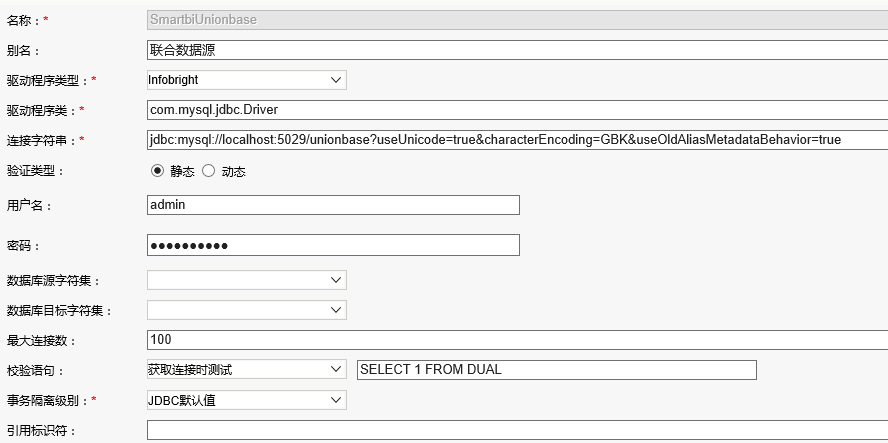Open the 驱动程序类型 Infobright dropdown

click(x=247, y=80)
